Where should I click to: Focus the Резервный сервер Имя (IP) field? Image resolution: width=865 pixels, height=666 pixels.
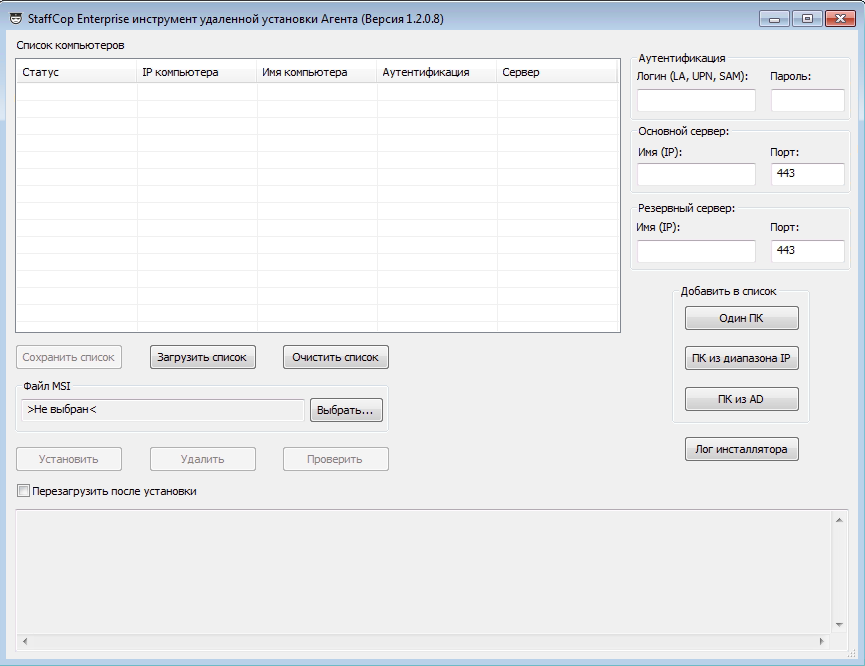(x=696, y=251)
